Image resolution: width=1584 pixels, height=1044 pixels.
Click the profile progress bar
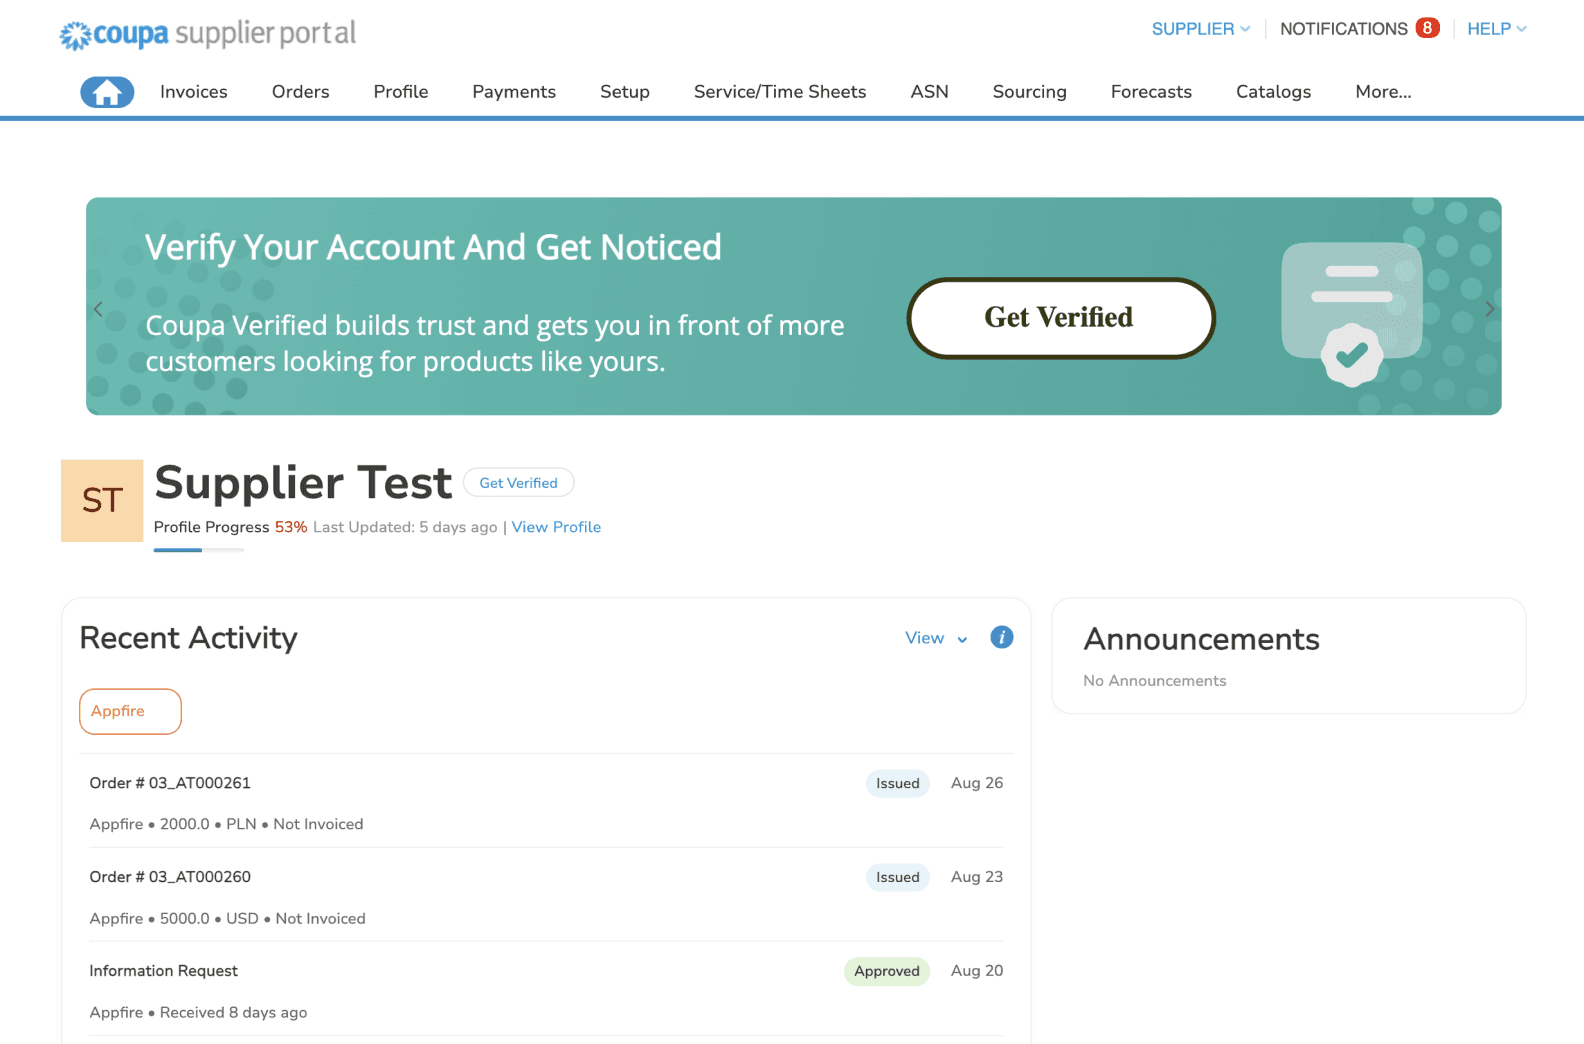click(x=199, y=550)
